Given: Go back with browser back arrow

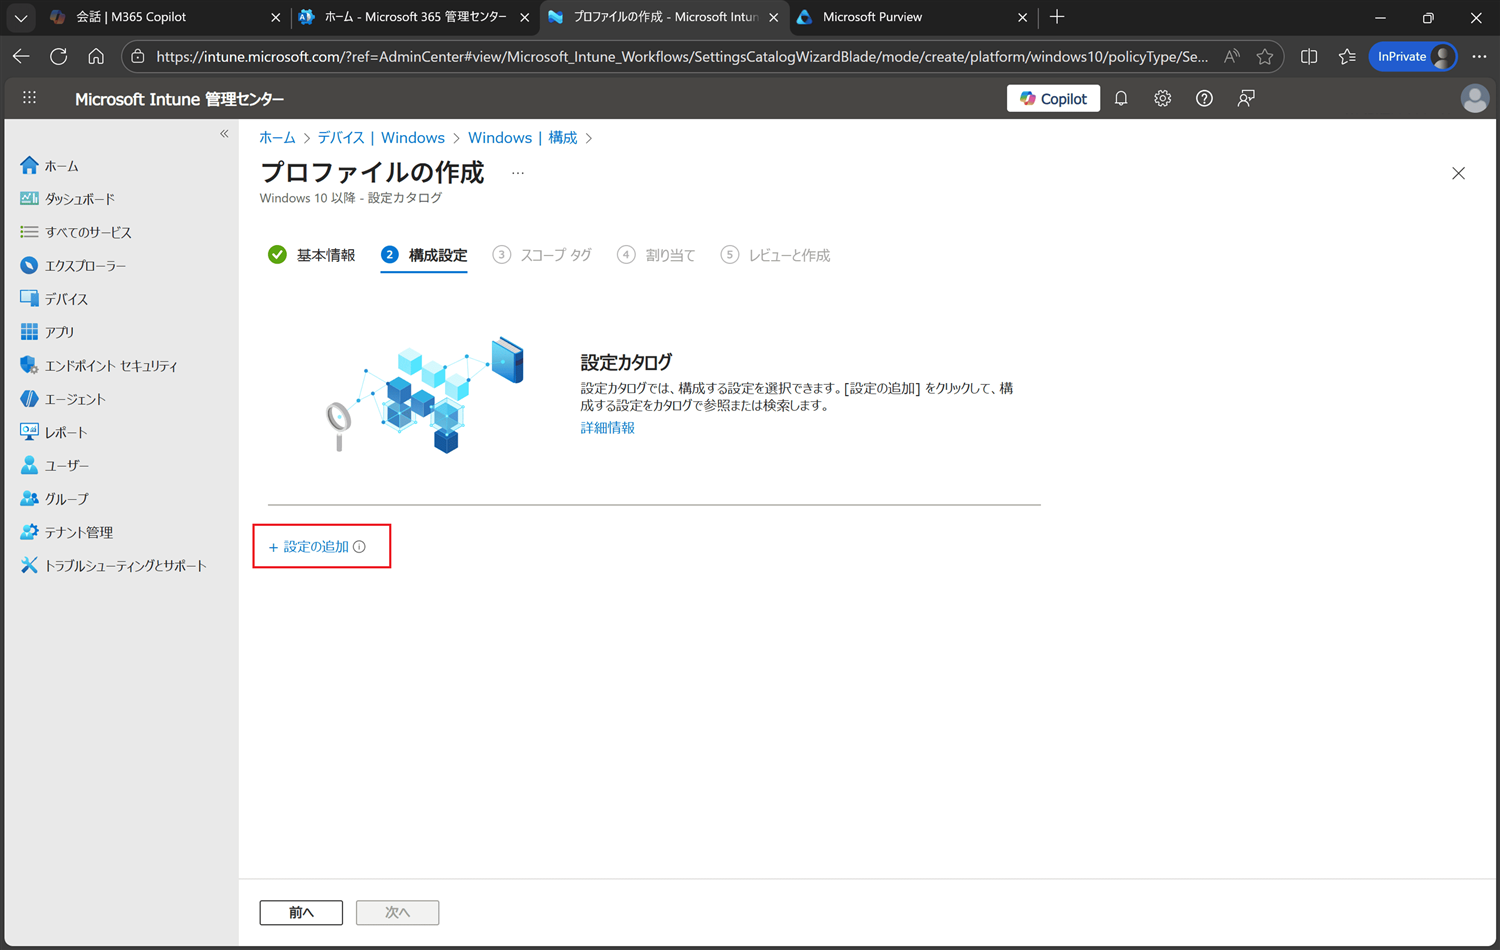Looking at the screenshot, I should 21,57.
